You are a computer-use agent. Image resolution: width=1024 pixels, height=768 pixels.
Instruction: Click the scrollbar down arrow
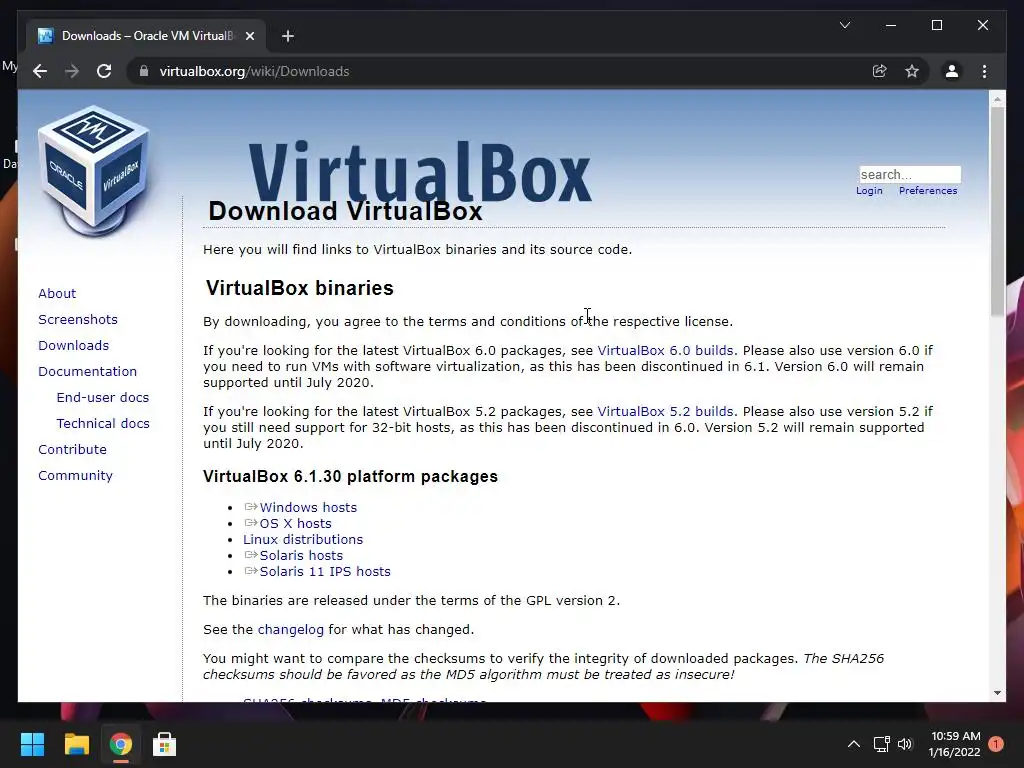pyautogui.click(x=997, y=693)
